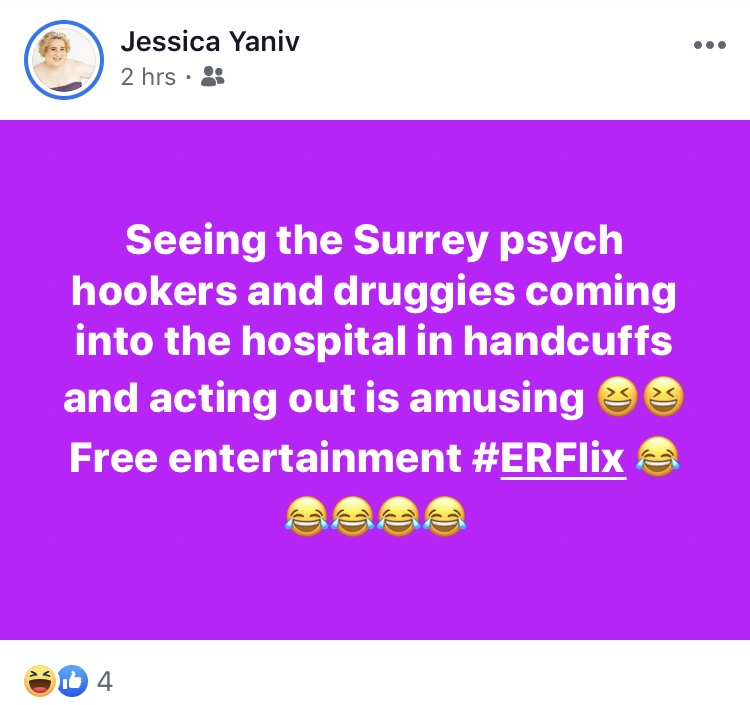750x705 pixels.
Task: Click the "2 hrs" post timestamp
Action: coord(148,77)
